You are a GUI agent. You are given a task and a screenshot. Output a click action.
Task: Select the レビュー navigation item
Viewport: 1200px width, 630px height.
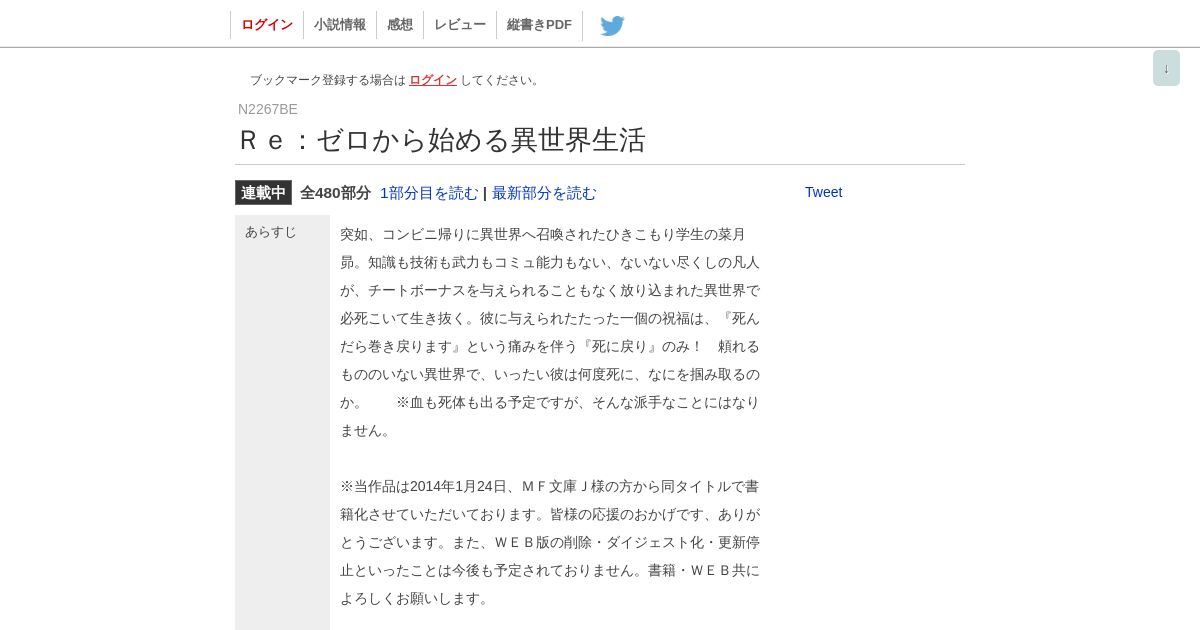click(460, 25)
